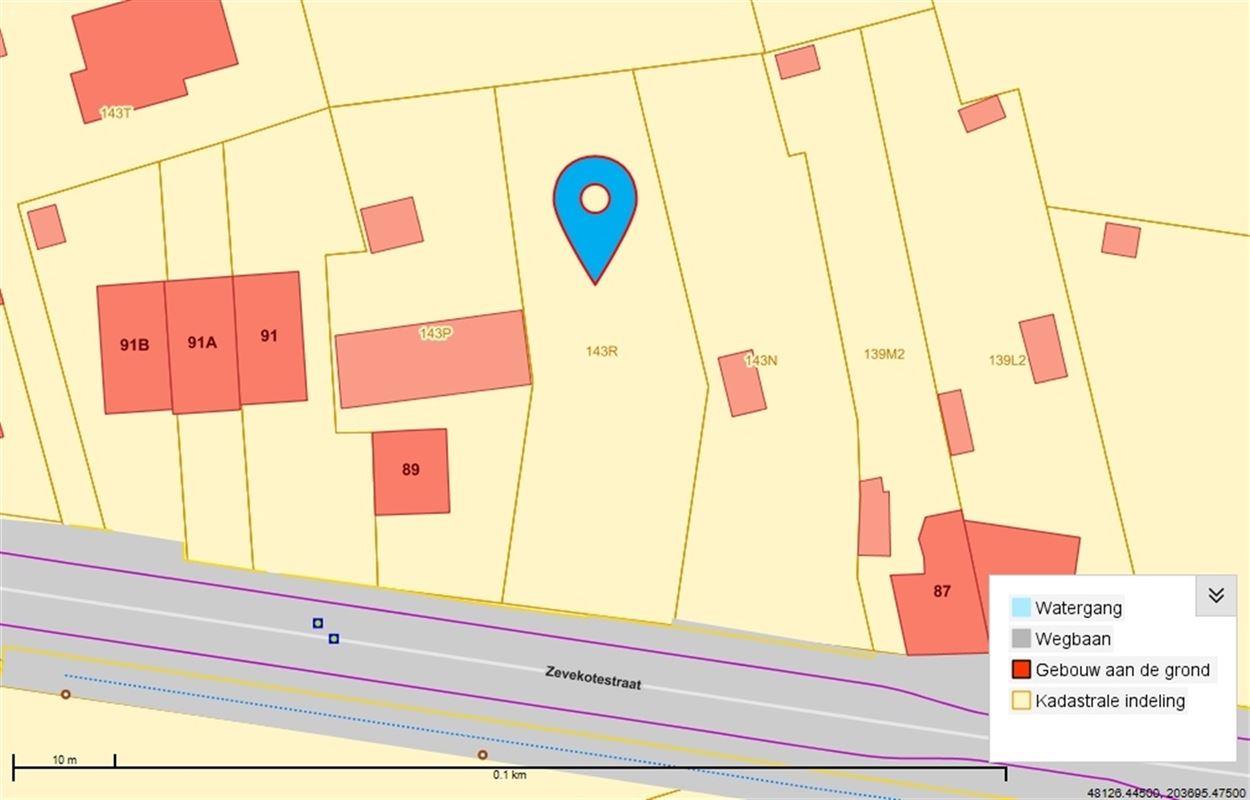Click parcel label 139M2
1250x800 pixels.
point(884,354)
